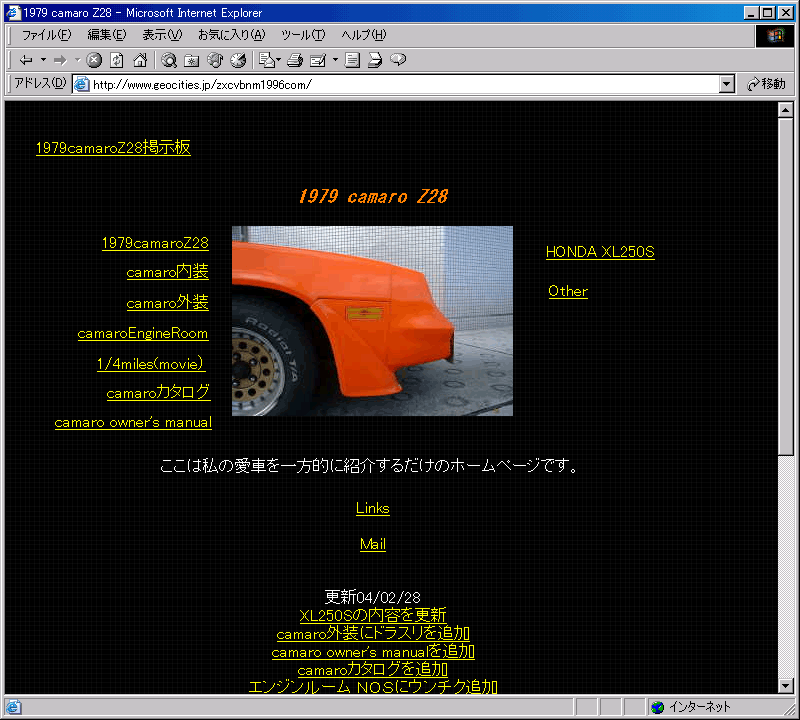Open the Mail link on the page
This screenshot has width=800, height=720.
(x=373, y=544)
